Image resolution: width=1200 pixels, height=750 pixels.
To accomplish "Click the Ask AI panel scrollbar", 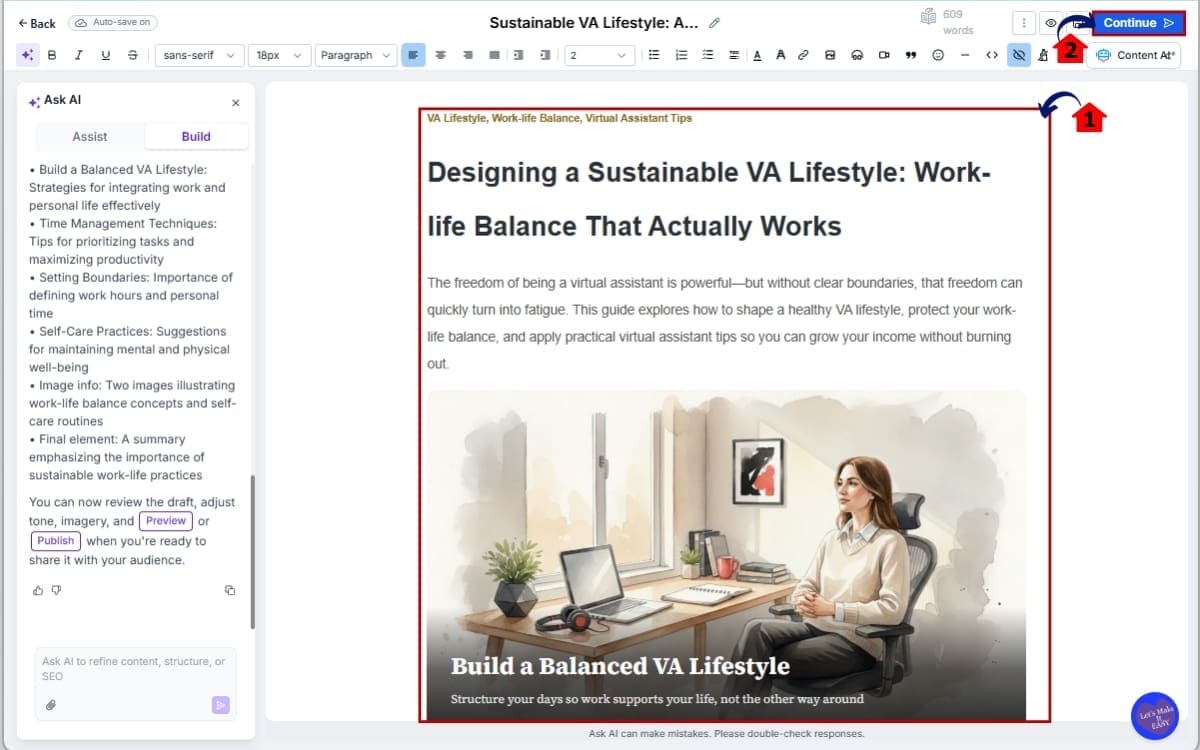I will [252, 552].
